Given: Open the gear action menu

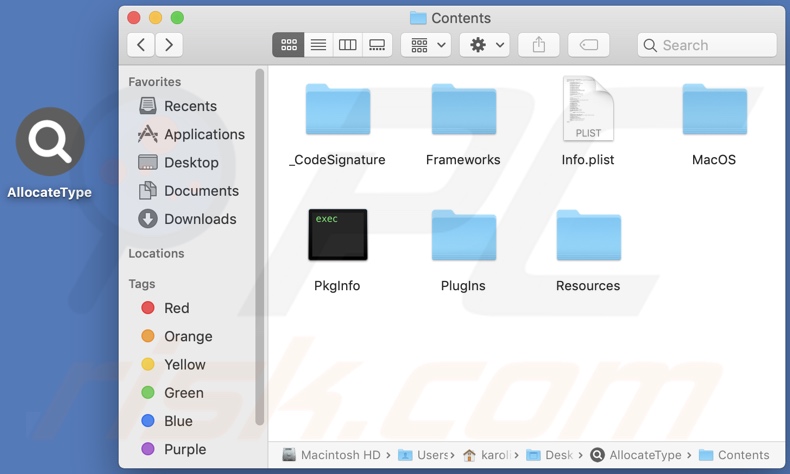Looking at the screenshot, I should (x=486, y=45).
